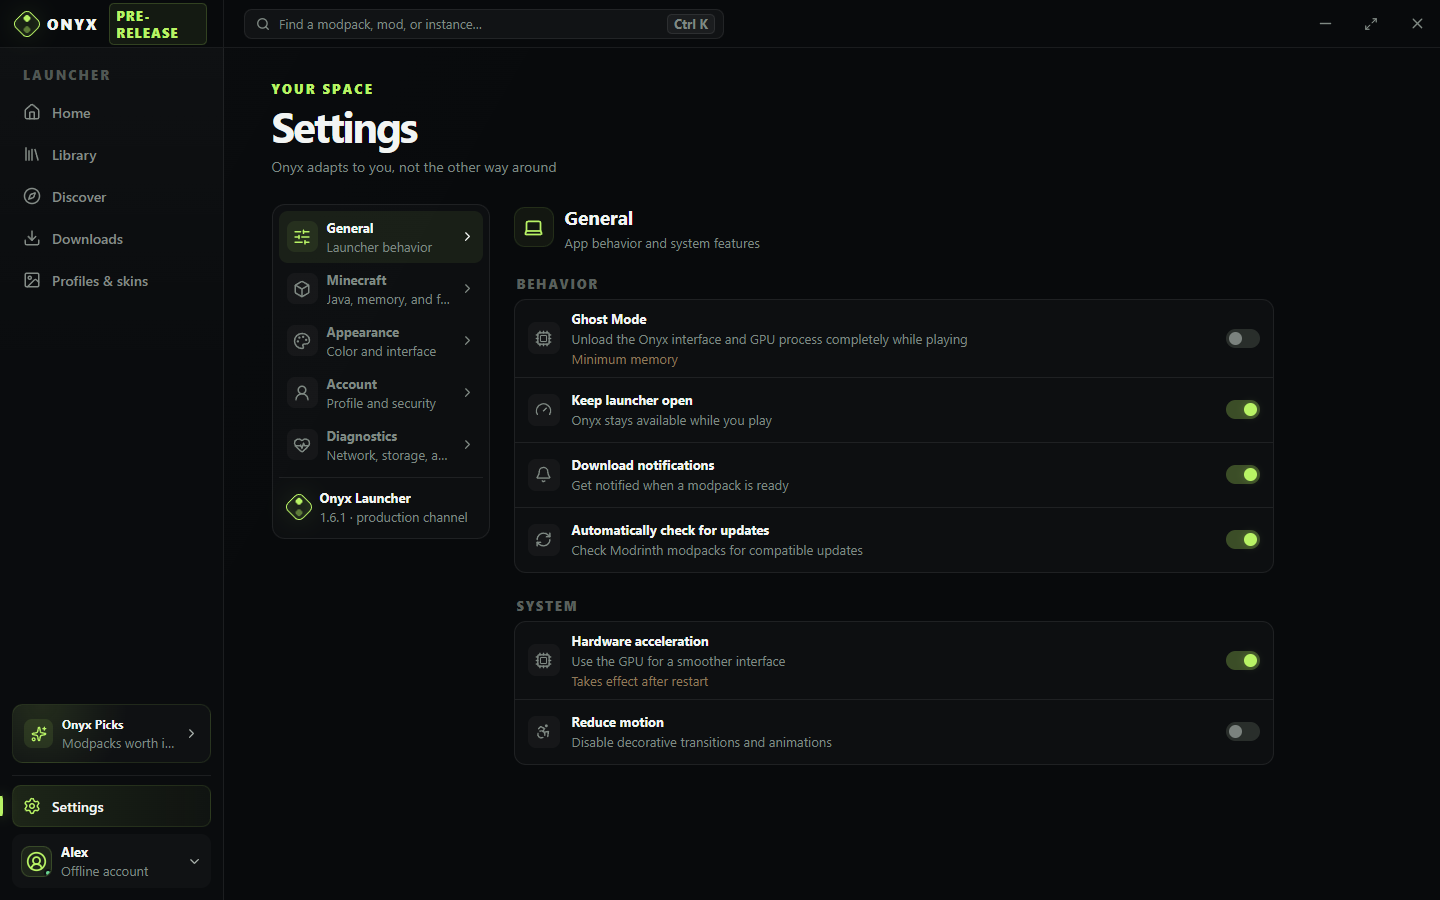The image size is (1440, 900).
Task: Click the search magnifier icon
Action: 263,24
